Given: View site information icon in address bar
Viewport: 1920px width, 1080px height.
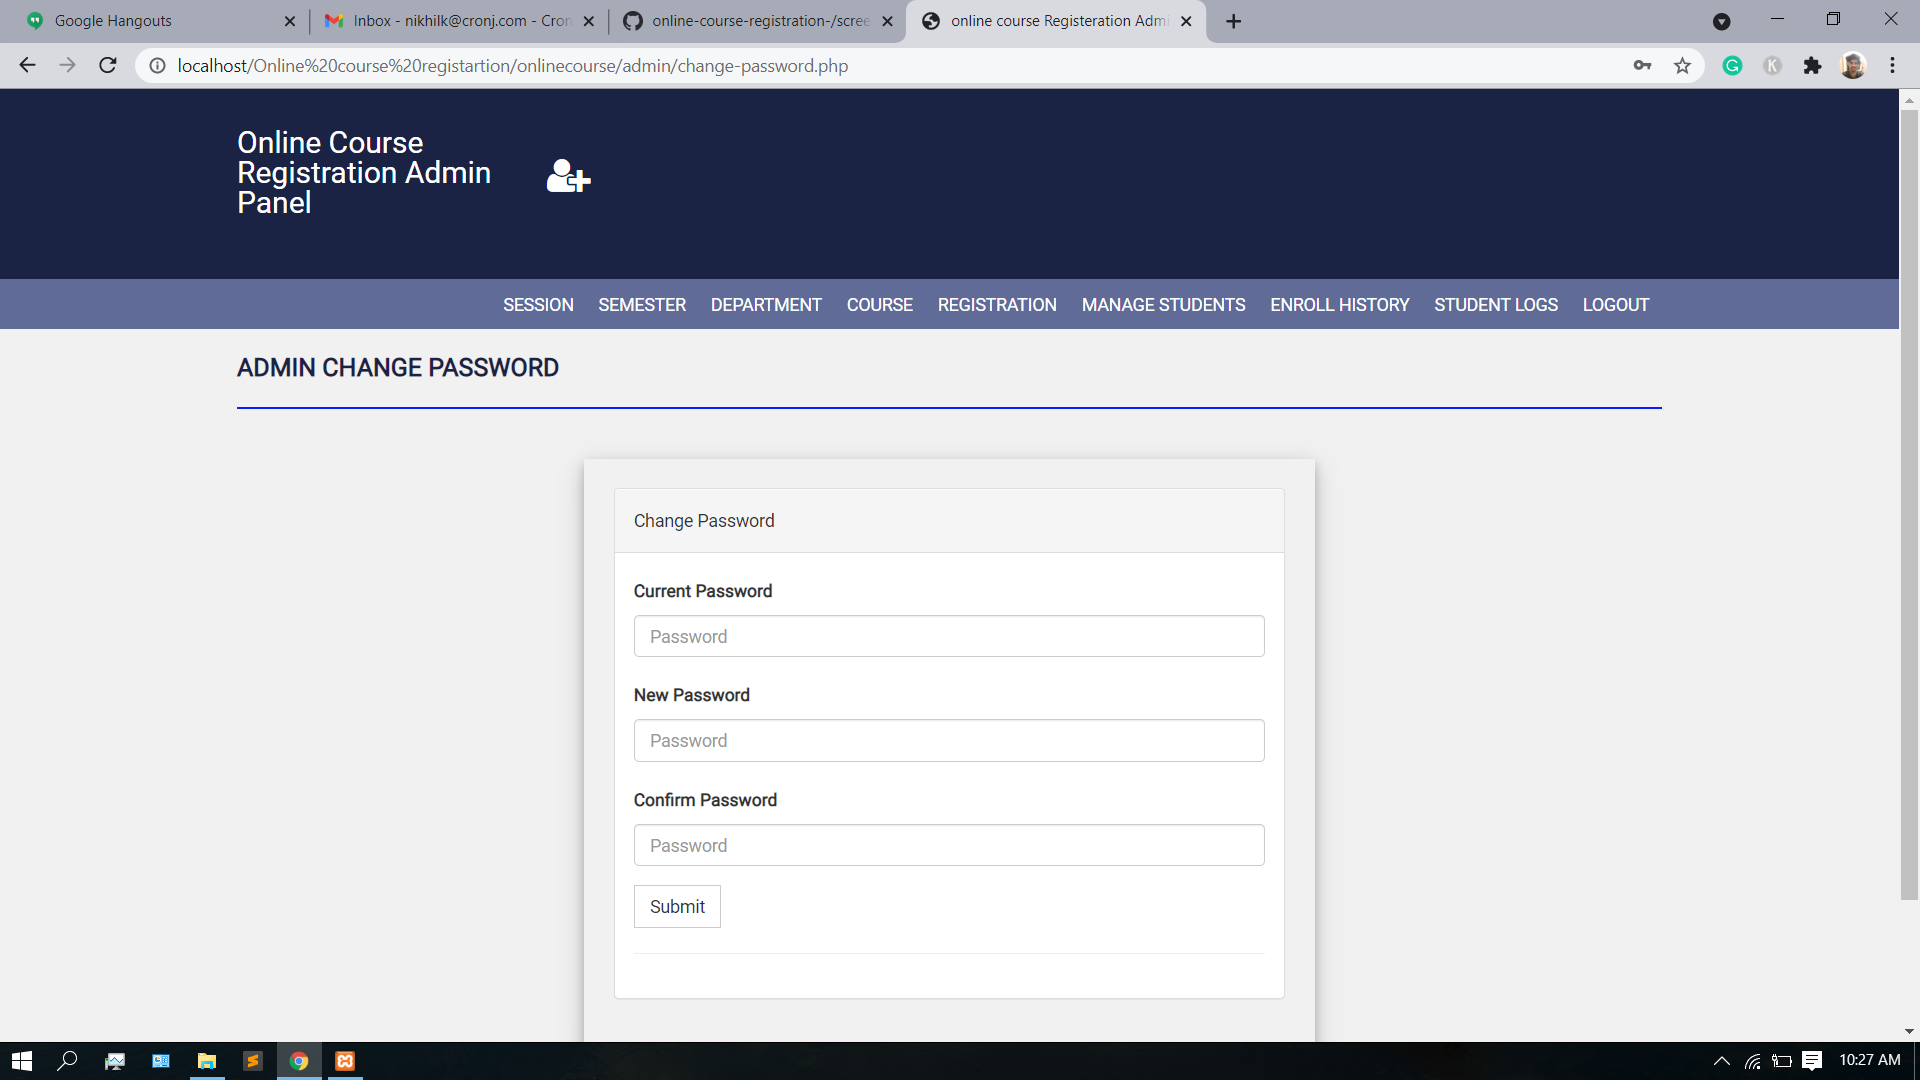Looking at the screenshot, I should point(157,66).
